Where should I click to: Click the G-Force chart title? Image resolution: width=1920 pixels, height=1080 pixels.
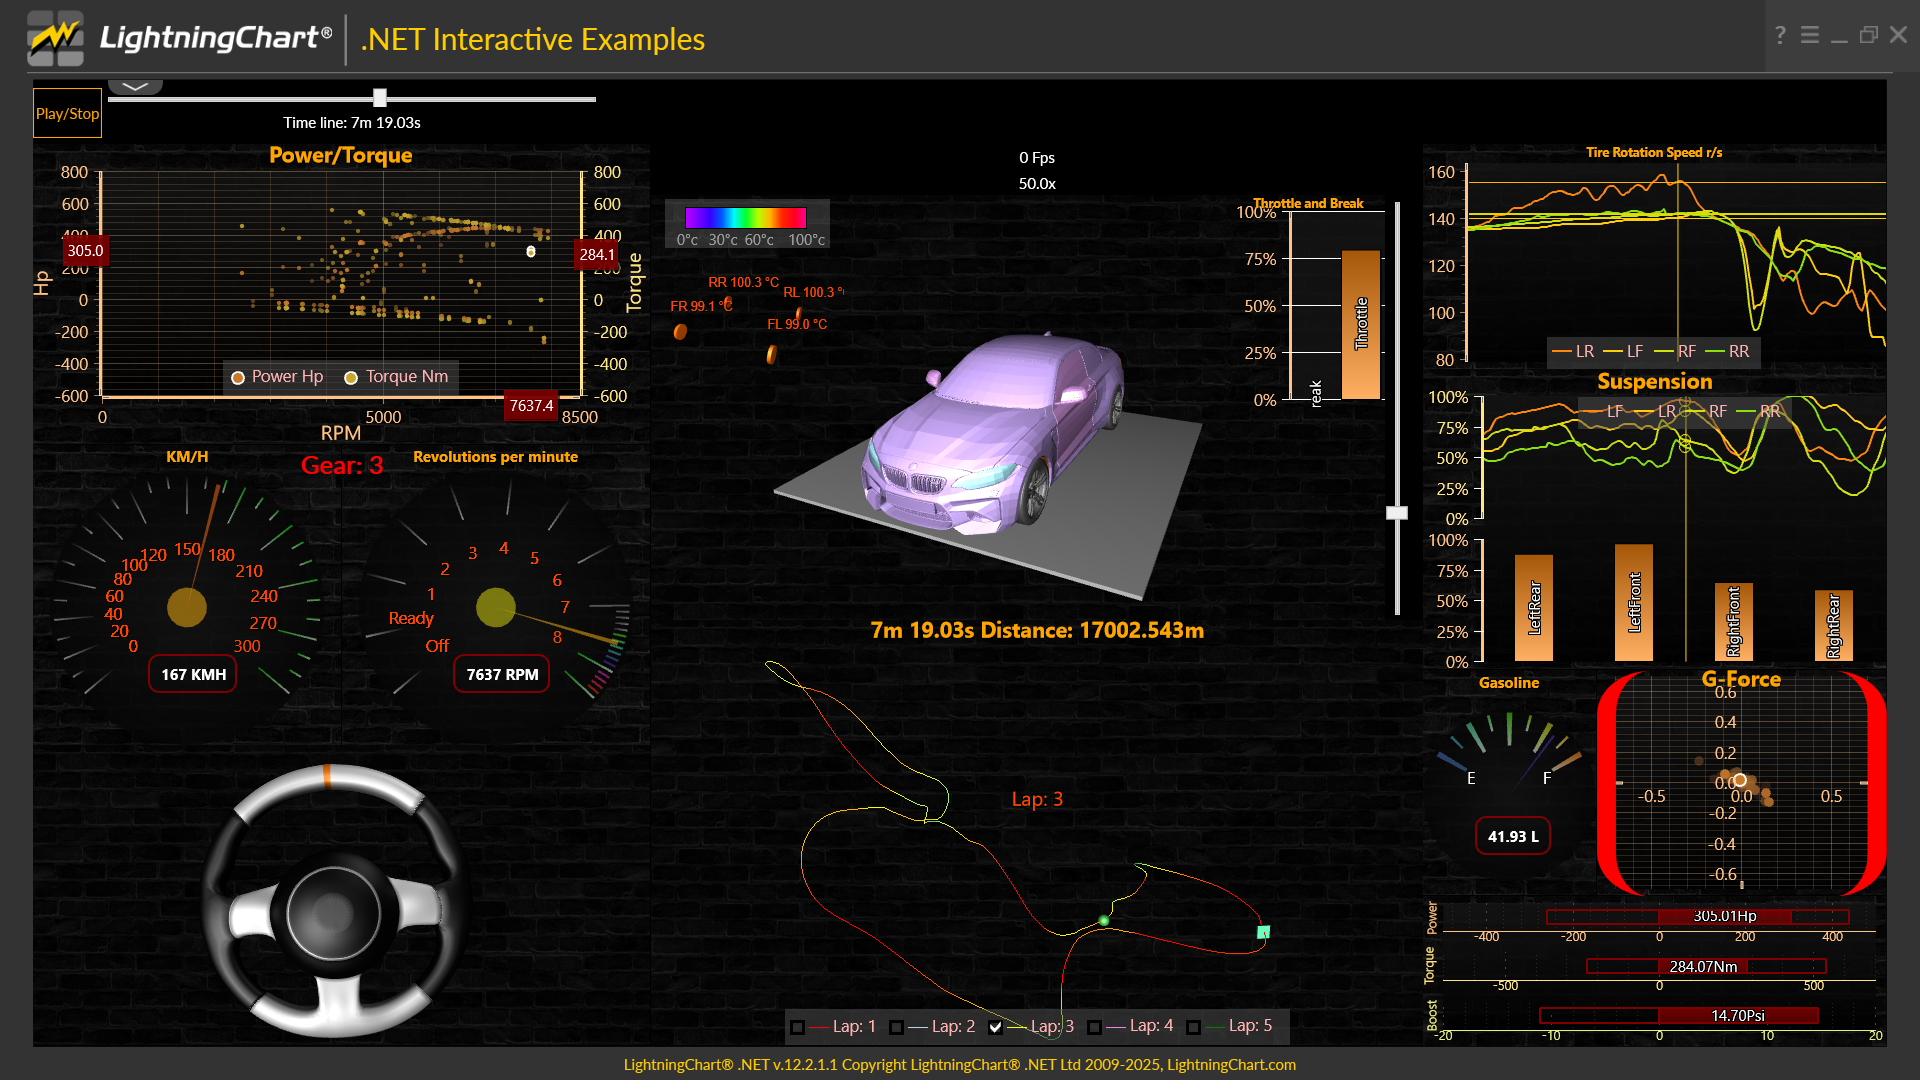pyautogui.click(x=1741, y=679)
